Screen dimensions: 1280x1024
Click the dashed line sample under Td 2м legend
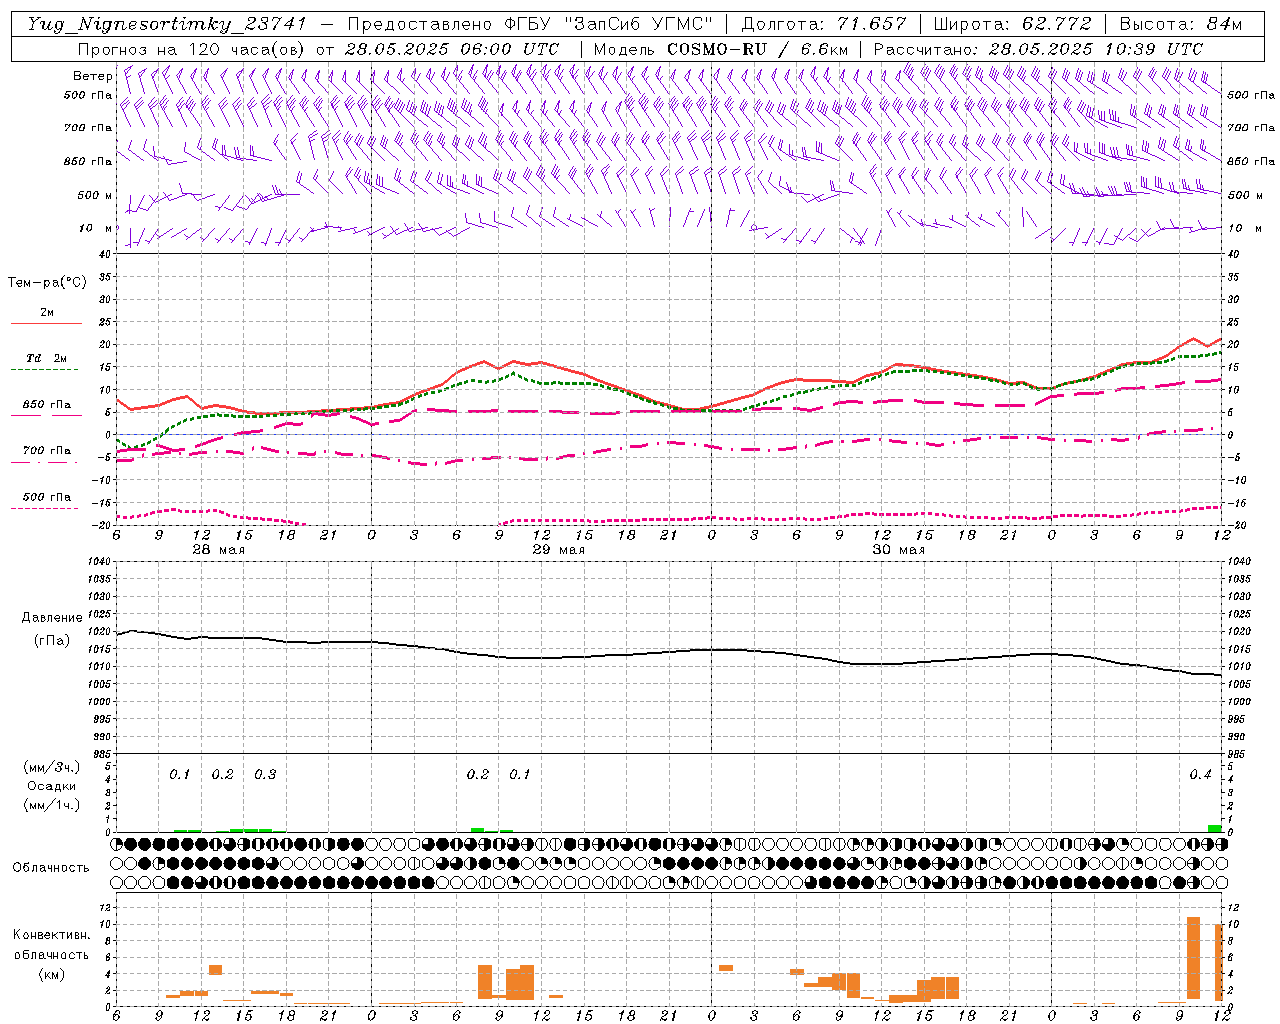point(46,369)
